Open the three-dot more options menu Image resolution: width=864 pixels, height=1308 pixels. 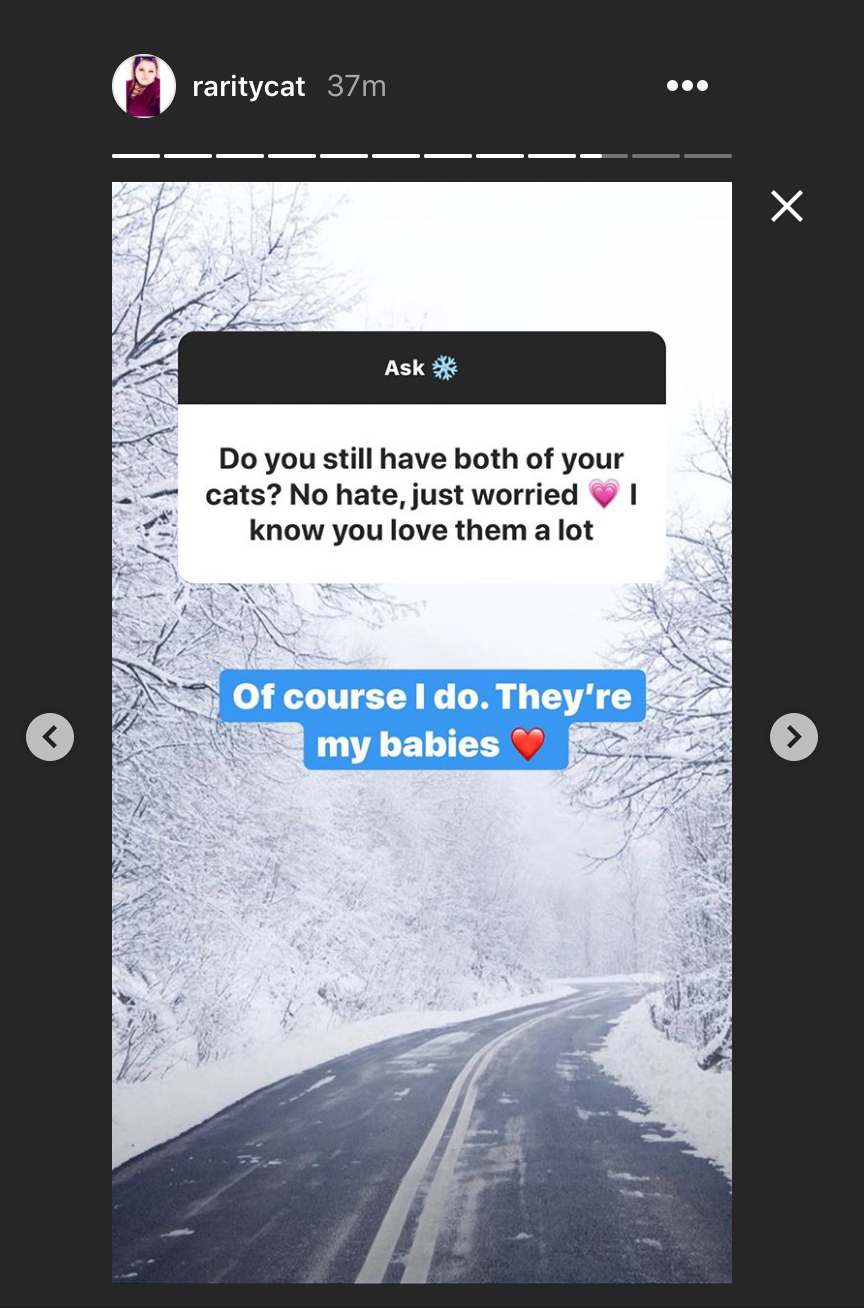(x=687, y=86)
